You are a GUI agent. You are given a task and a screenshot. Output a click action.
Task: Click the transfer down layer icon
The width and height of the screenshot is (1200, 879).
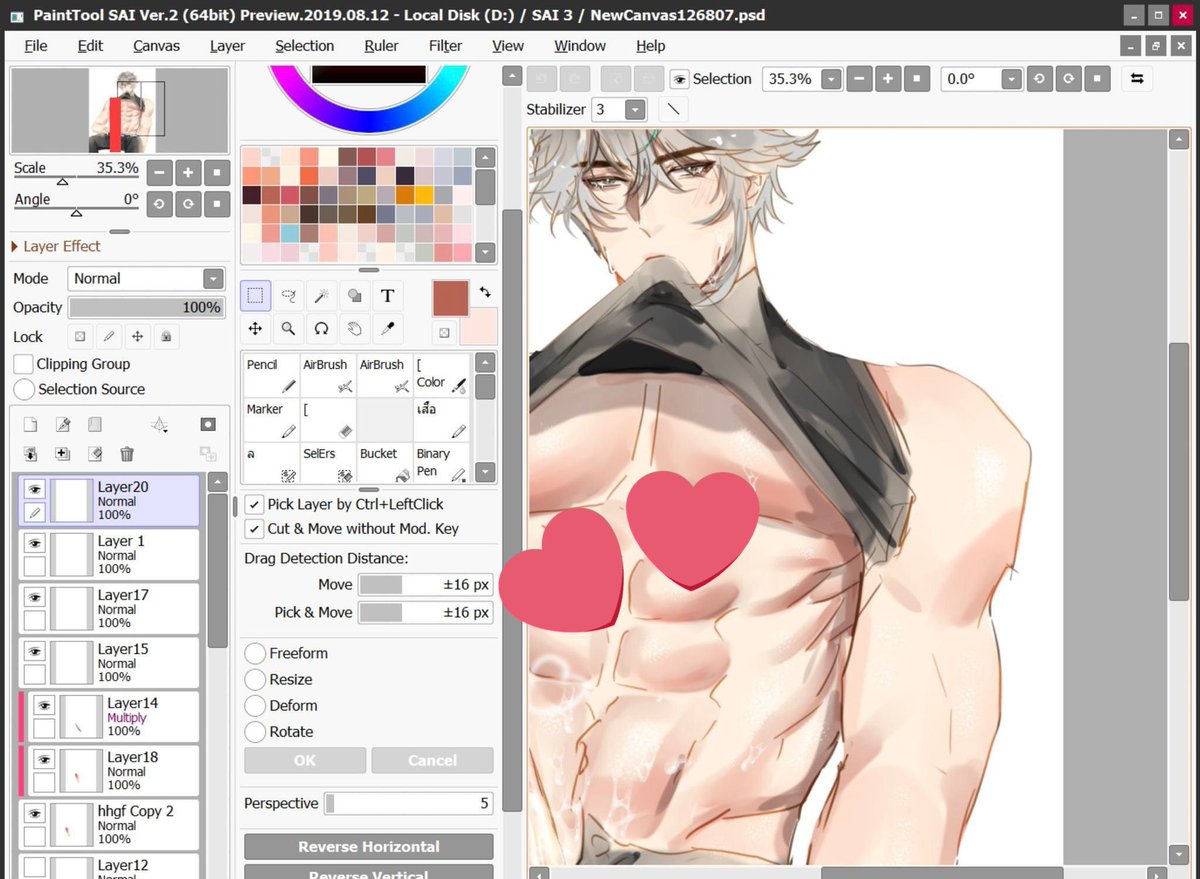pos(30,454)
